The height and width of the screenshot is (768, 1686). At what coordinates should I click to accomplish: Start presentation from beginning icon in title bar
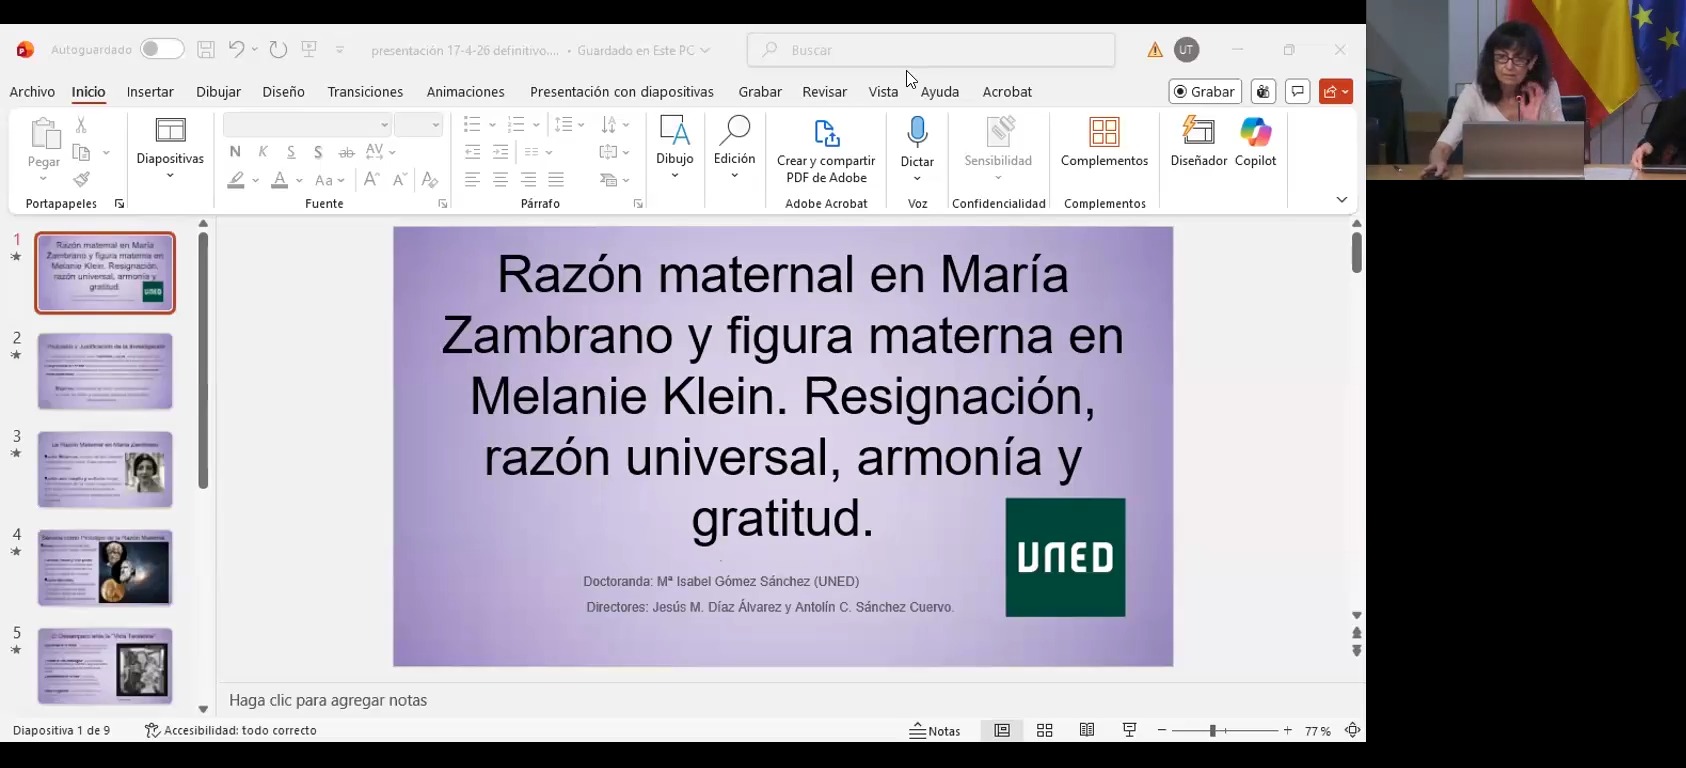click(x=309, y=49)
